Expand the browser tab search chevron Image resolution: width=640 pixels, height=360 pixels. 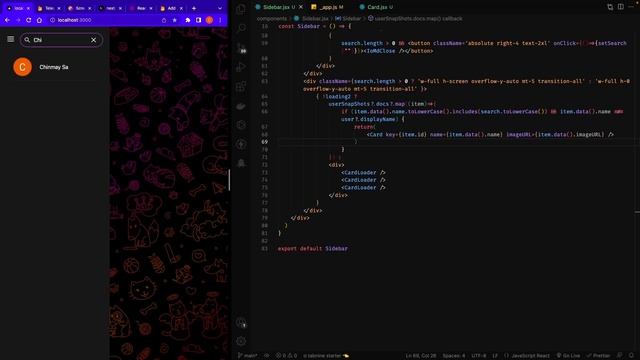[x=220, y=8]
